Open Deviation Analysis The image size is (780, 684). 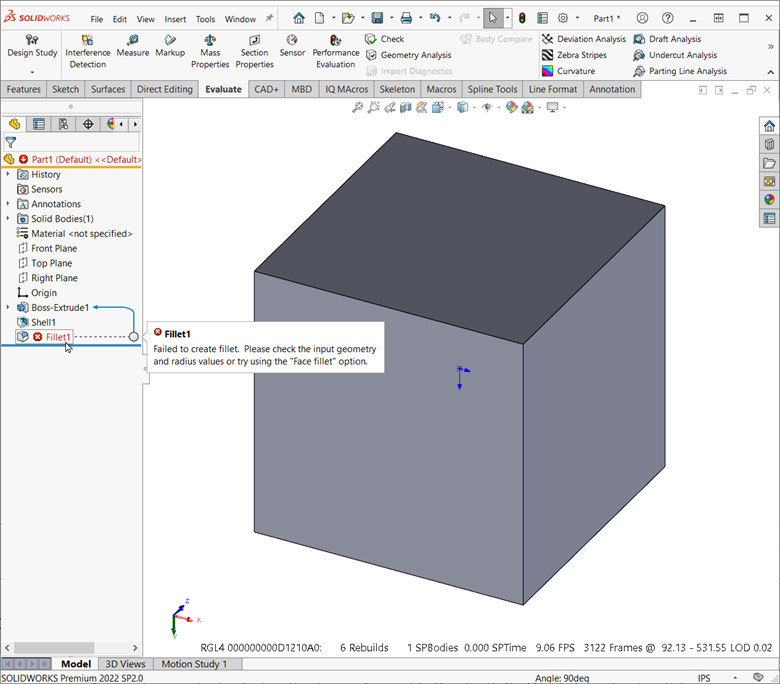coord(584,39)
